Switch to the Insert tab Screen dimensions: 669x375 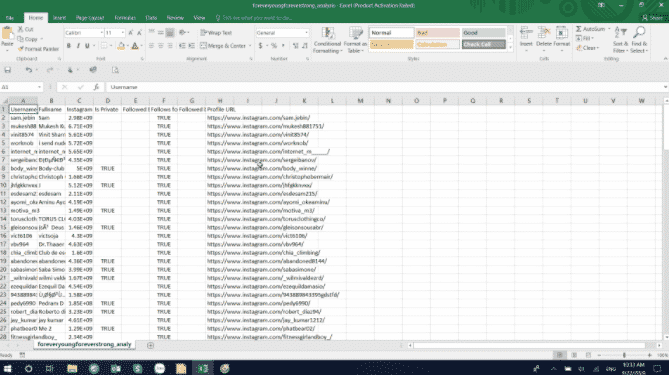tap(59, 18)
